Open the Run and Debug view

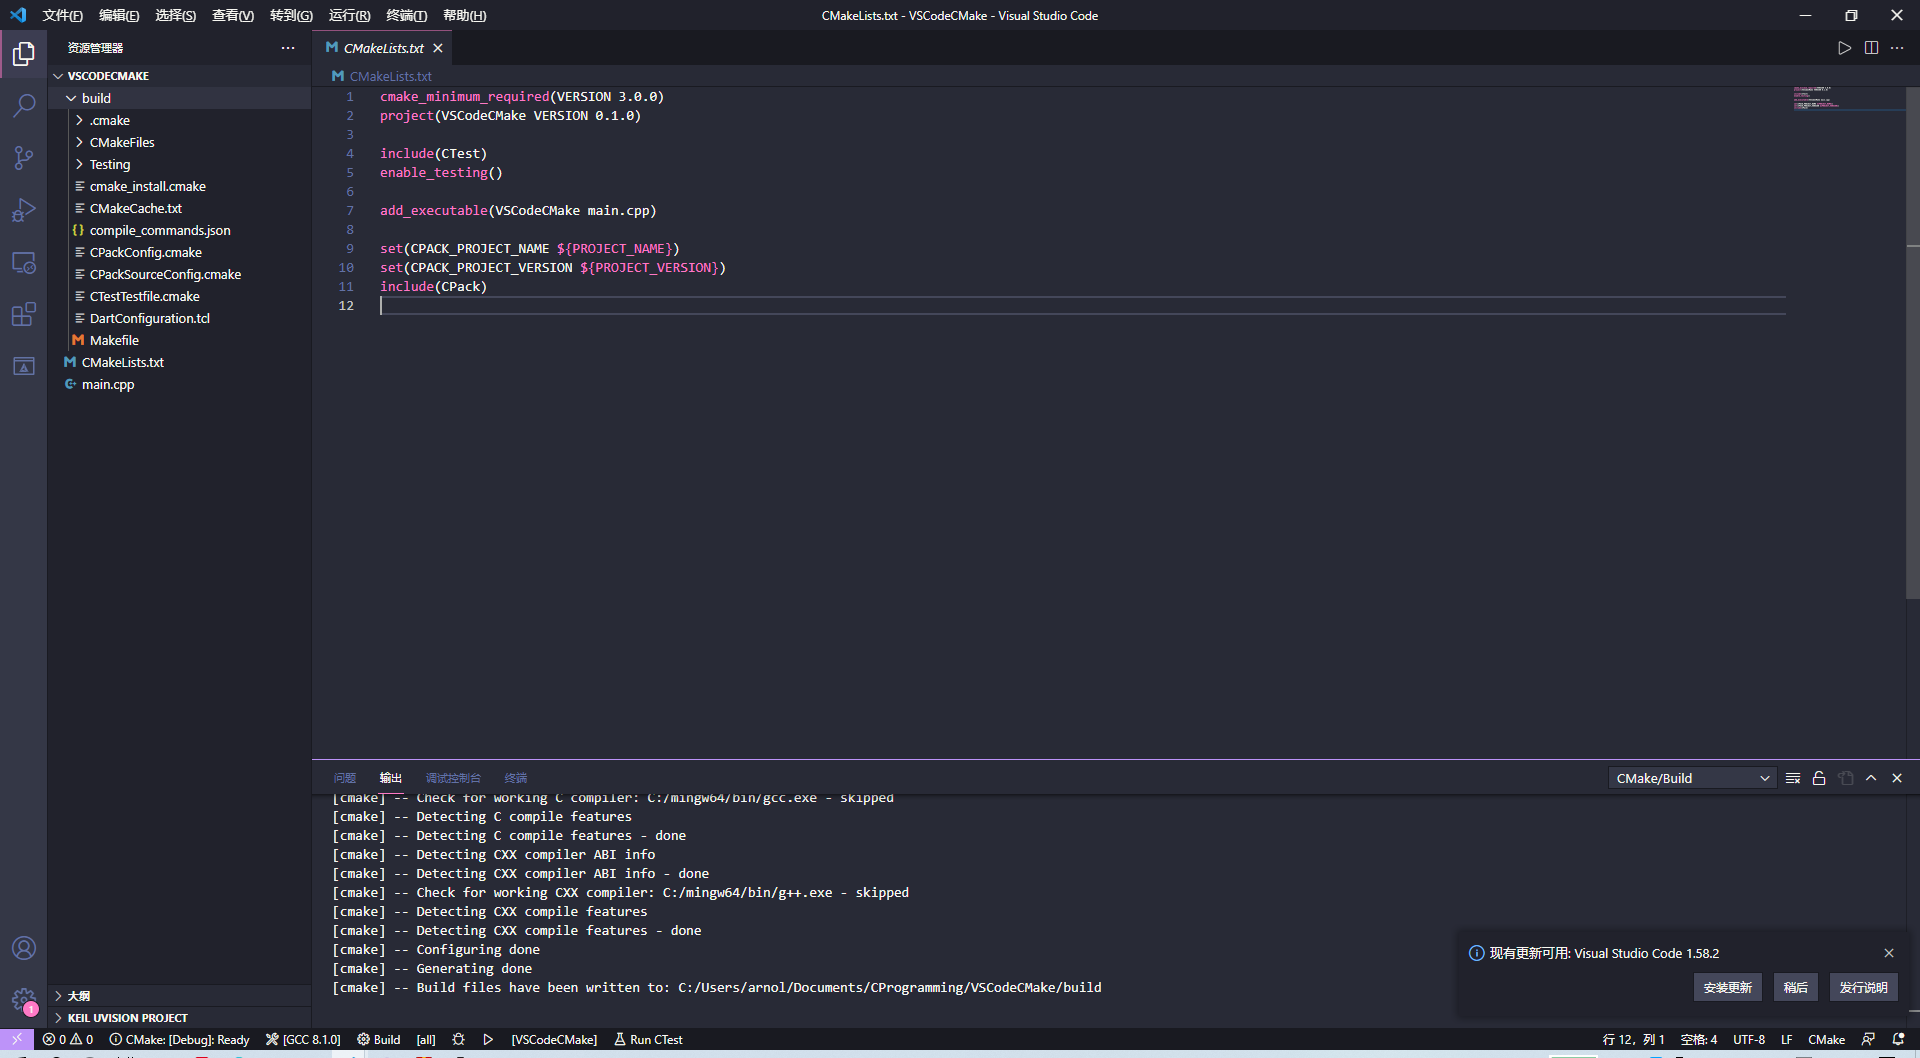click(x=24, y=210)
